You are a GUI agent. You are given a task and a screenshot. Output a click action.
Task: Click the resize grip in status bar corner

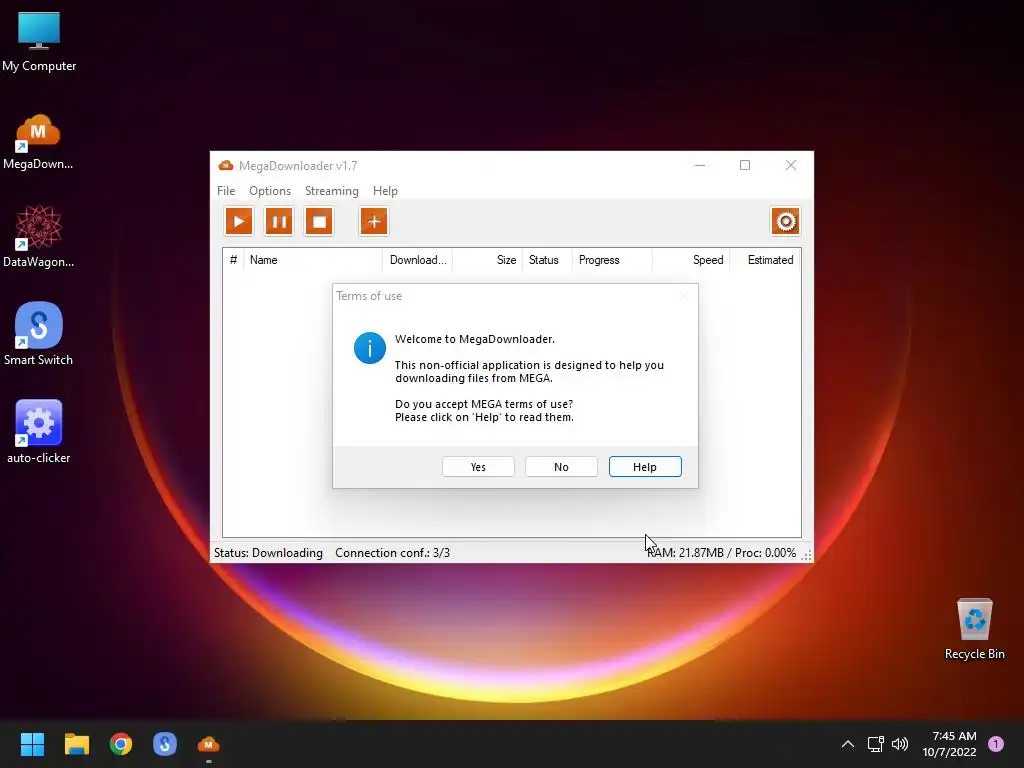tap(807, 555)
